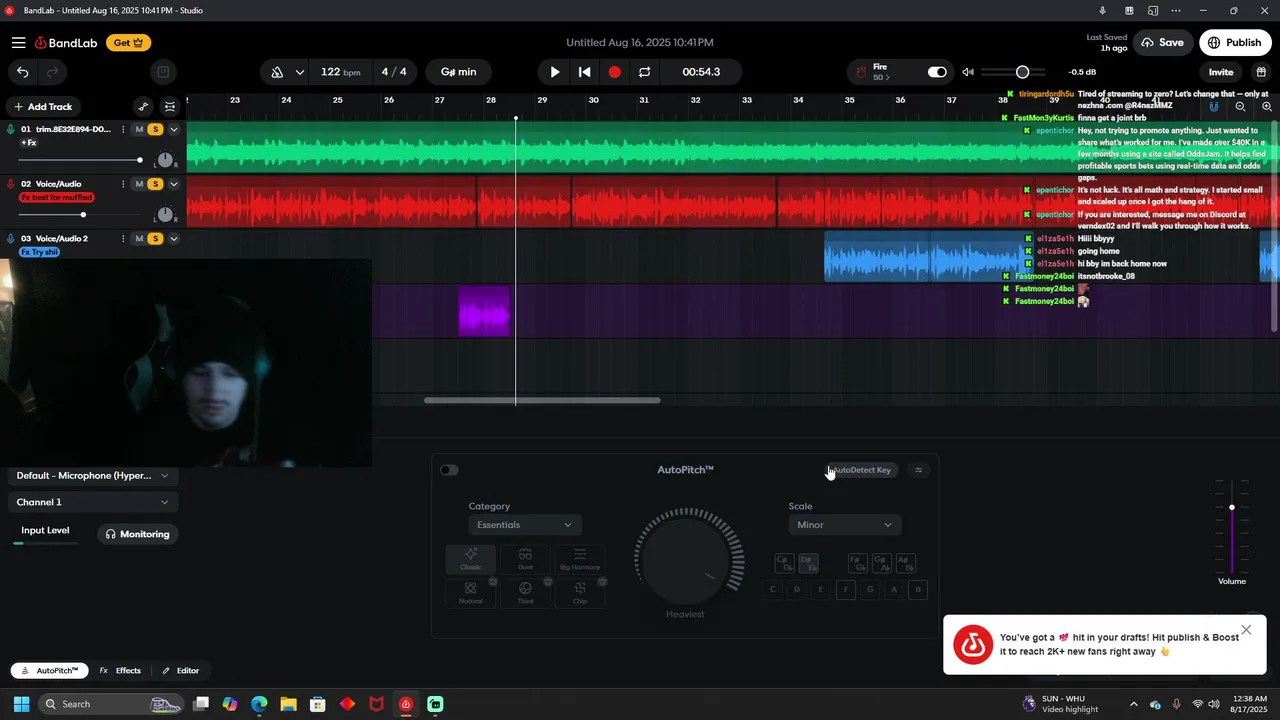Click the Publish button
This screenshot has height=720, width=1280.
1235,43
